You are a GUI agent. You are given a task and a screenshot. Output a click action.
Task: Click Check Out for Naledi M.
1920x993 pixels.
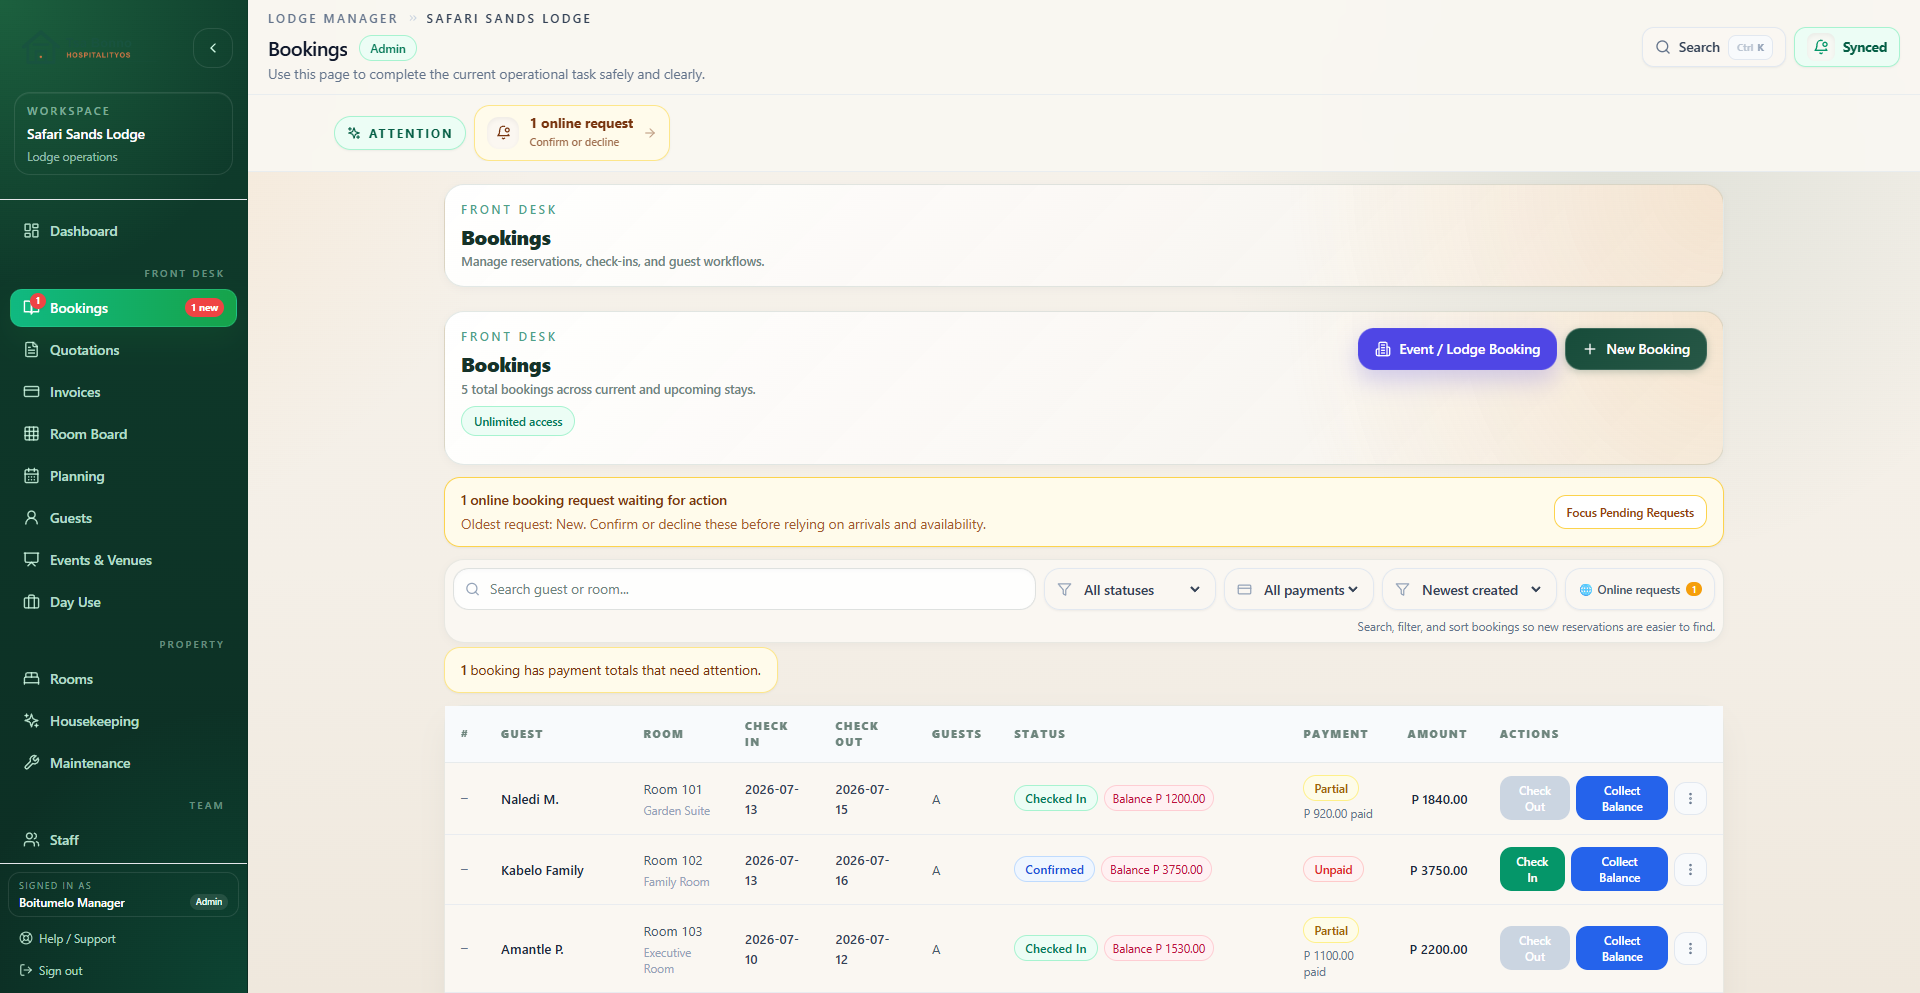click(1535, 798)
